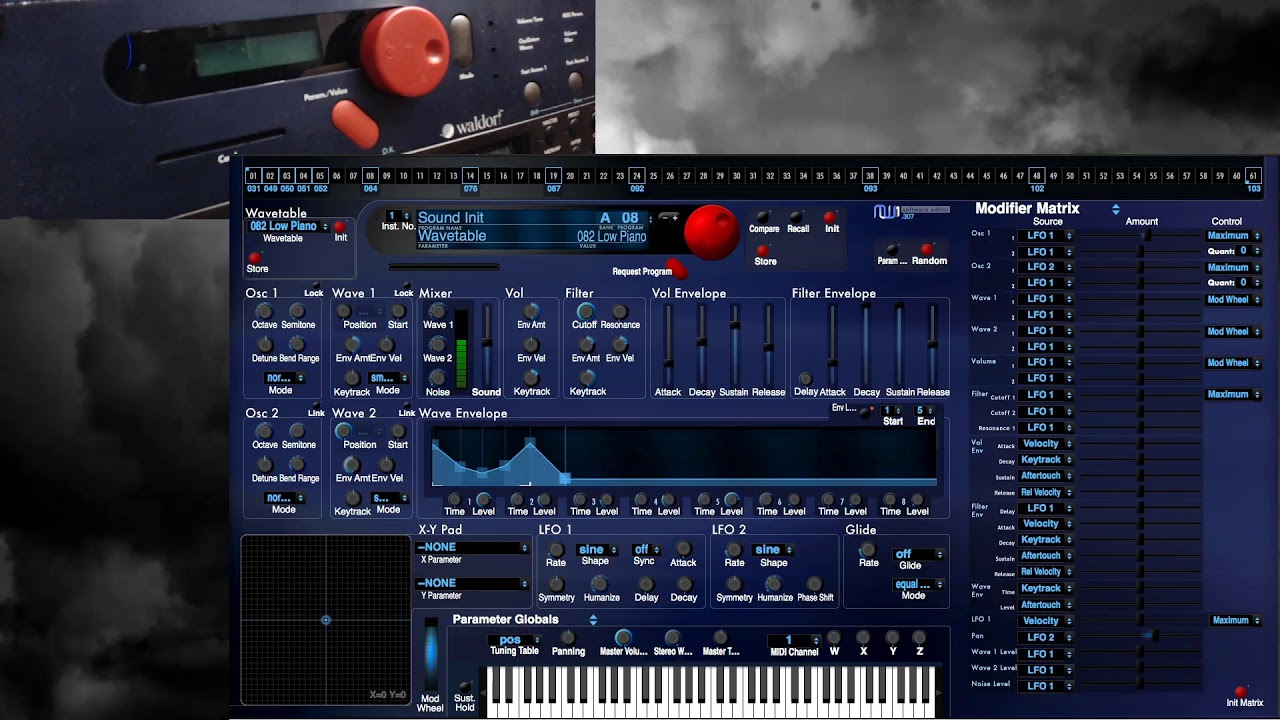Image resolution: width=1280 pixels, height=720 pixels.
Task: Click the Wavetable Store button
Action: point(254,258)
